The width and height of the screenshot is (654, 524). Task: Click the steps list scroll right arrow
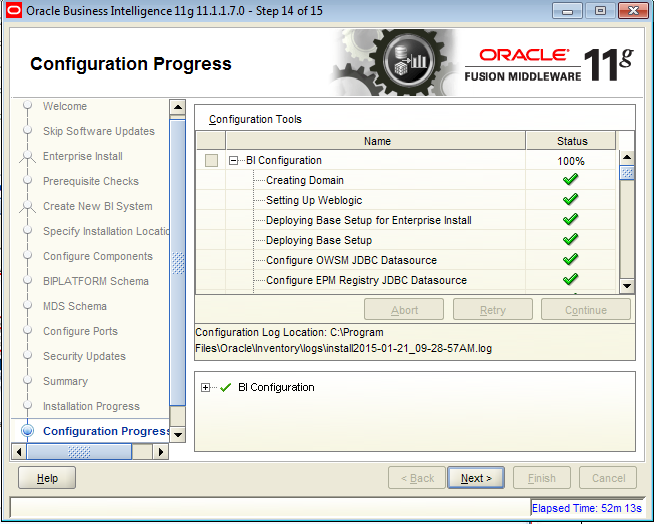161,452
